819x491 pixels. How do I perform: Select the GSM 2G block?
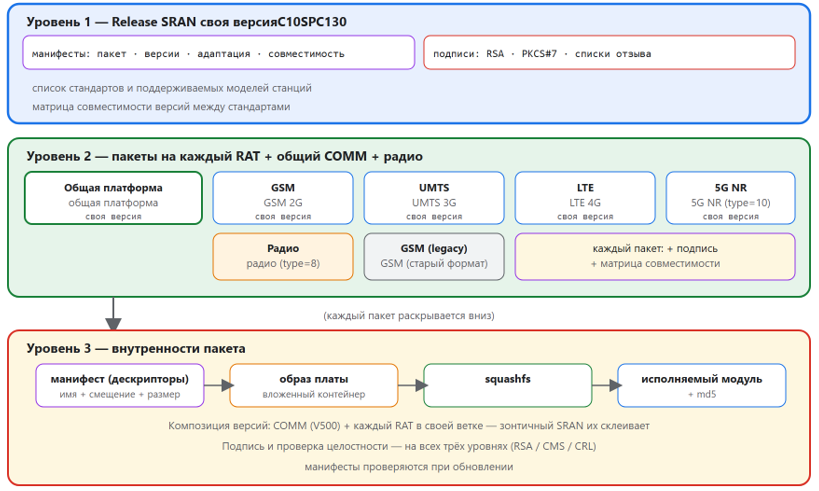coord(283,198)
